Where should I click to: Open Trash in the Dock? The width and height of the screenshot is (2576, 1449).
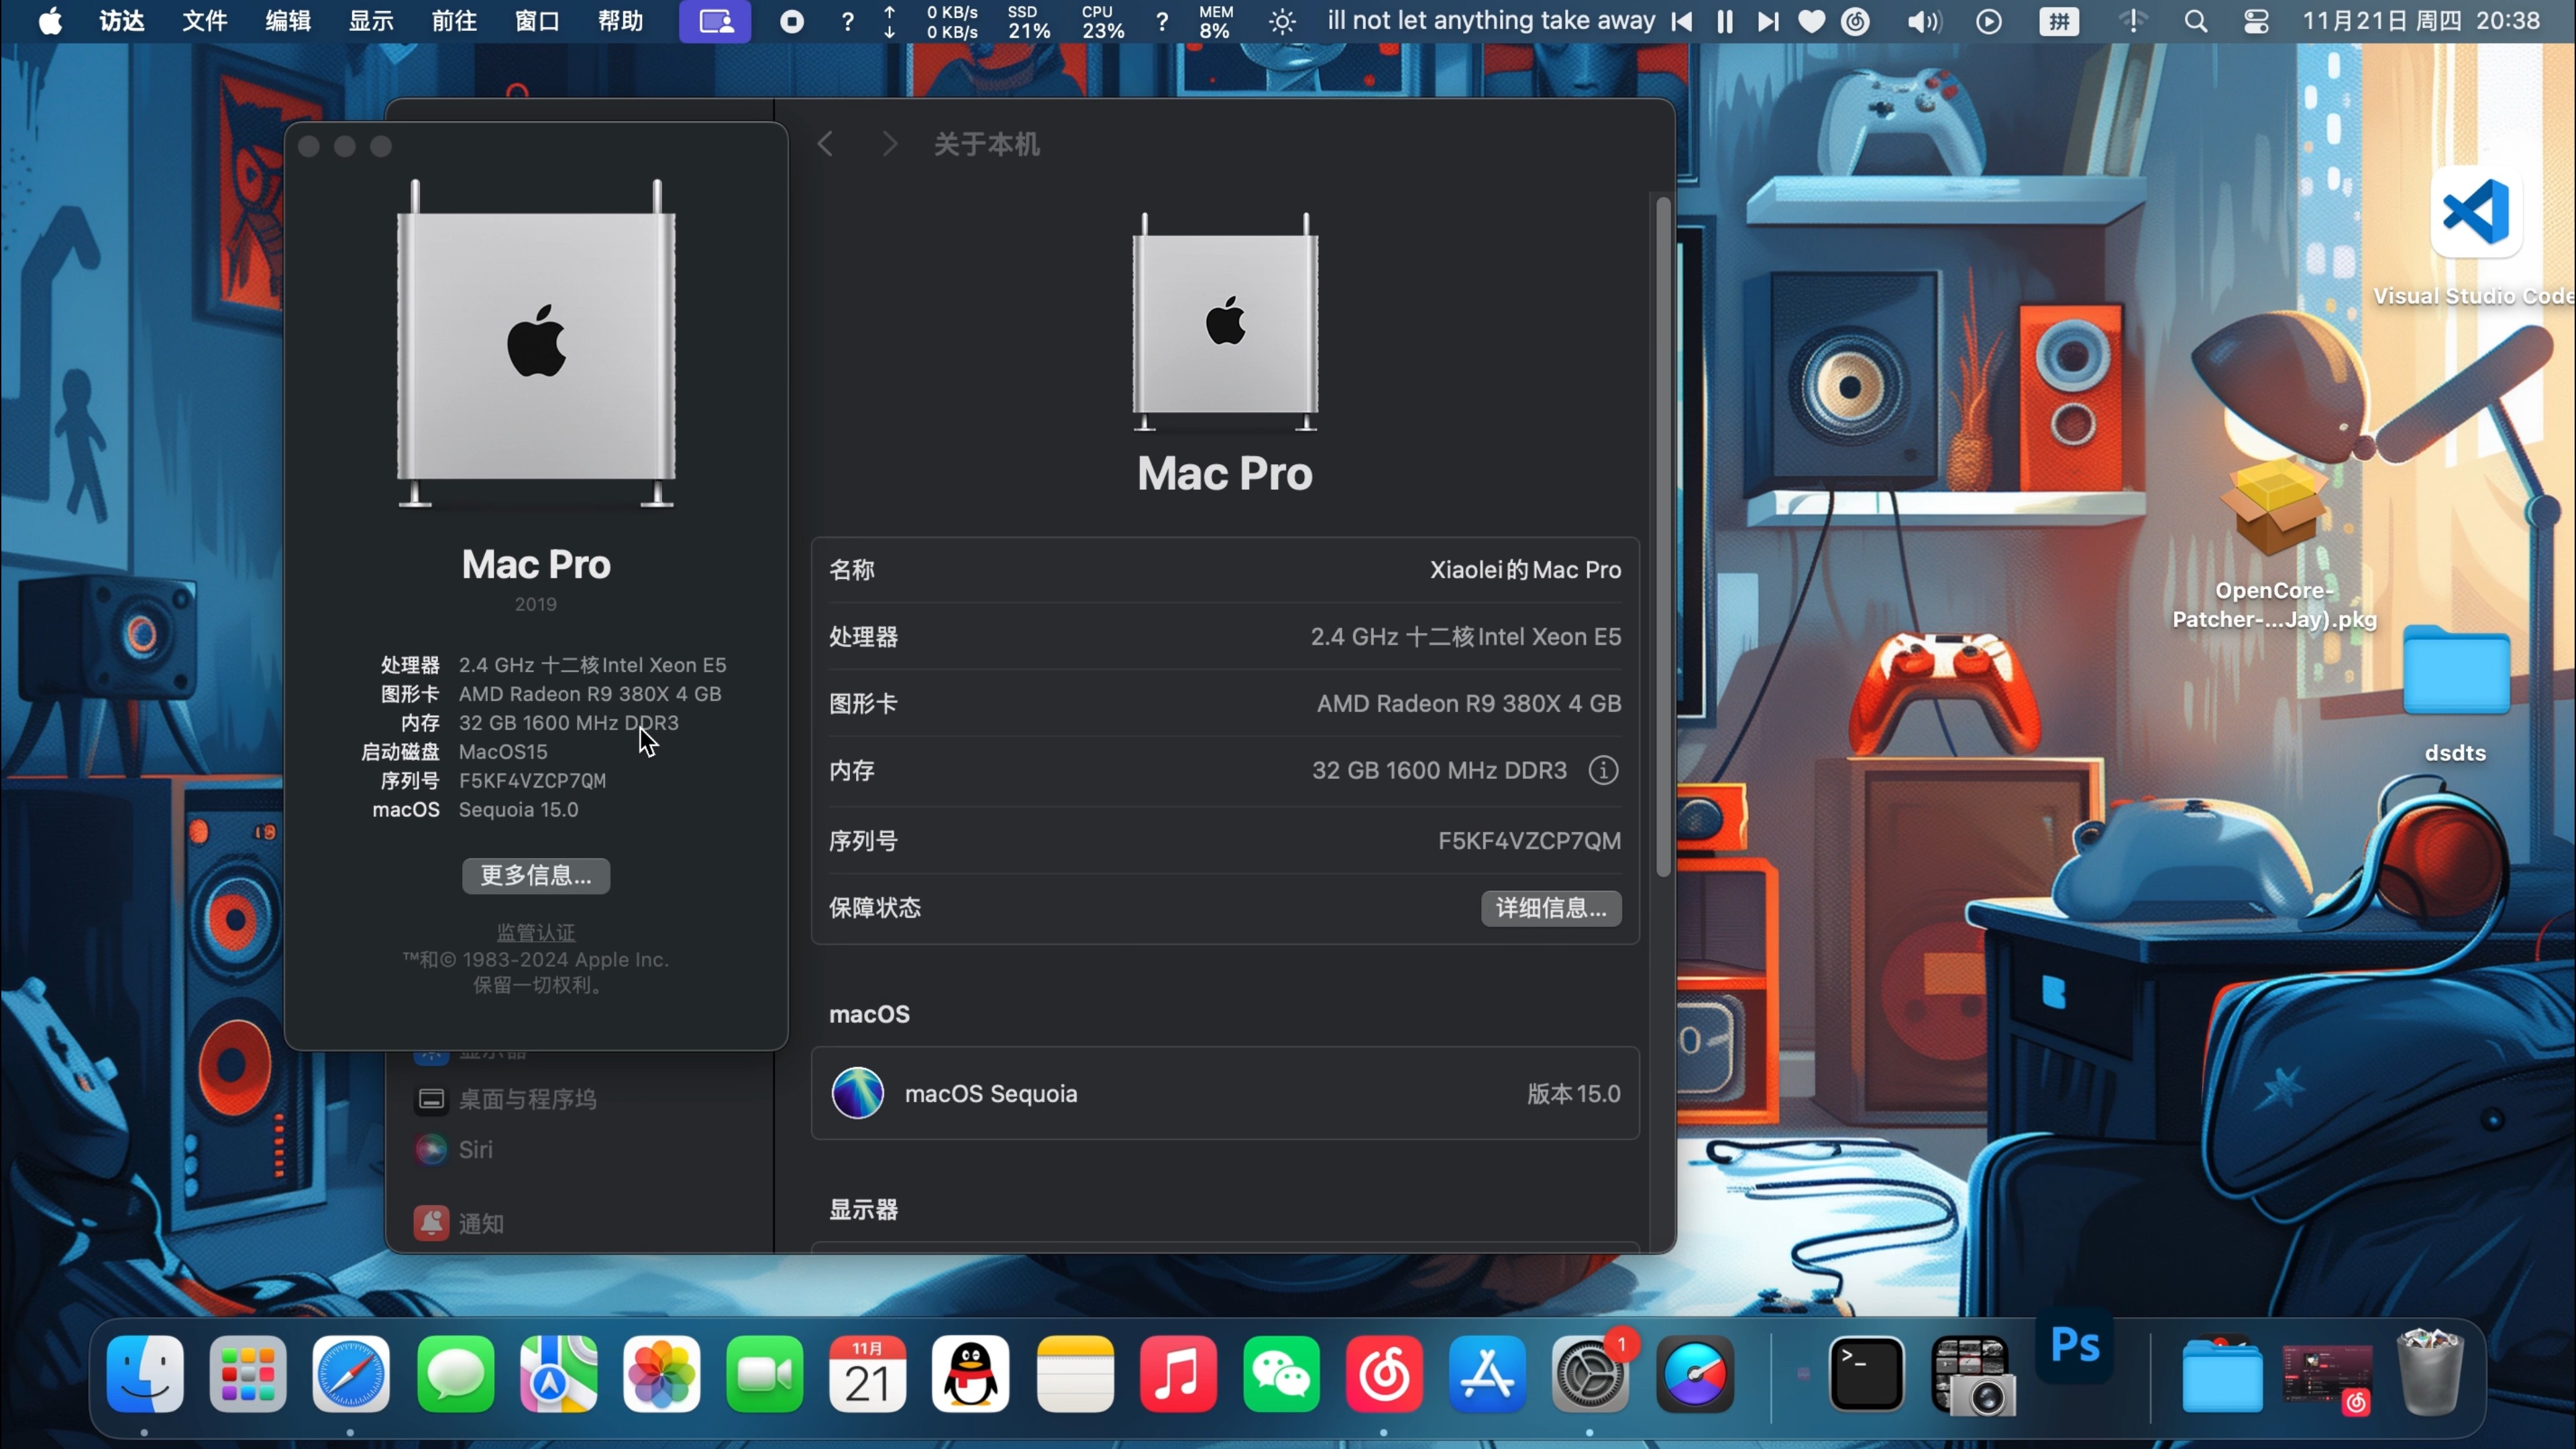click(x=2430, y=1372)
